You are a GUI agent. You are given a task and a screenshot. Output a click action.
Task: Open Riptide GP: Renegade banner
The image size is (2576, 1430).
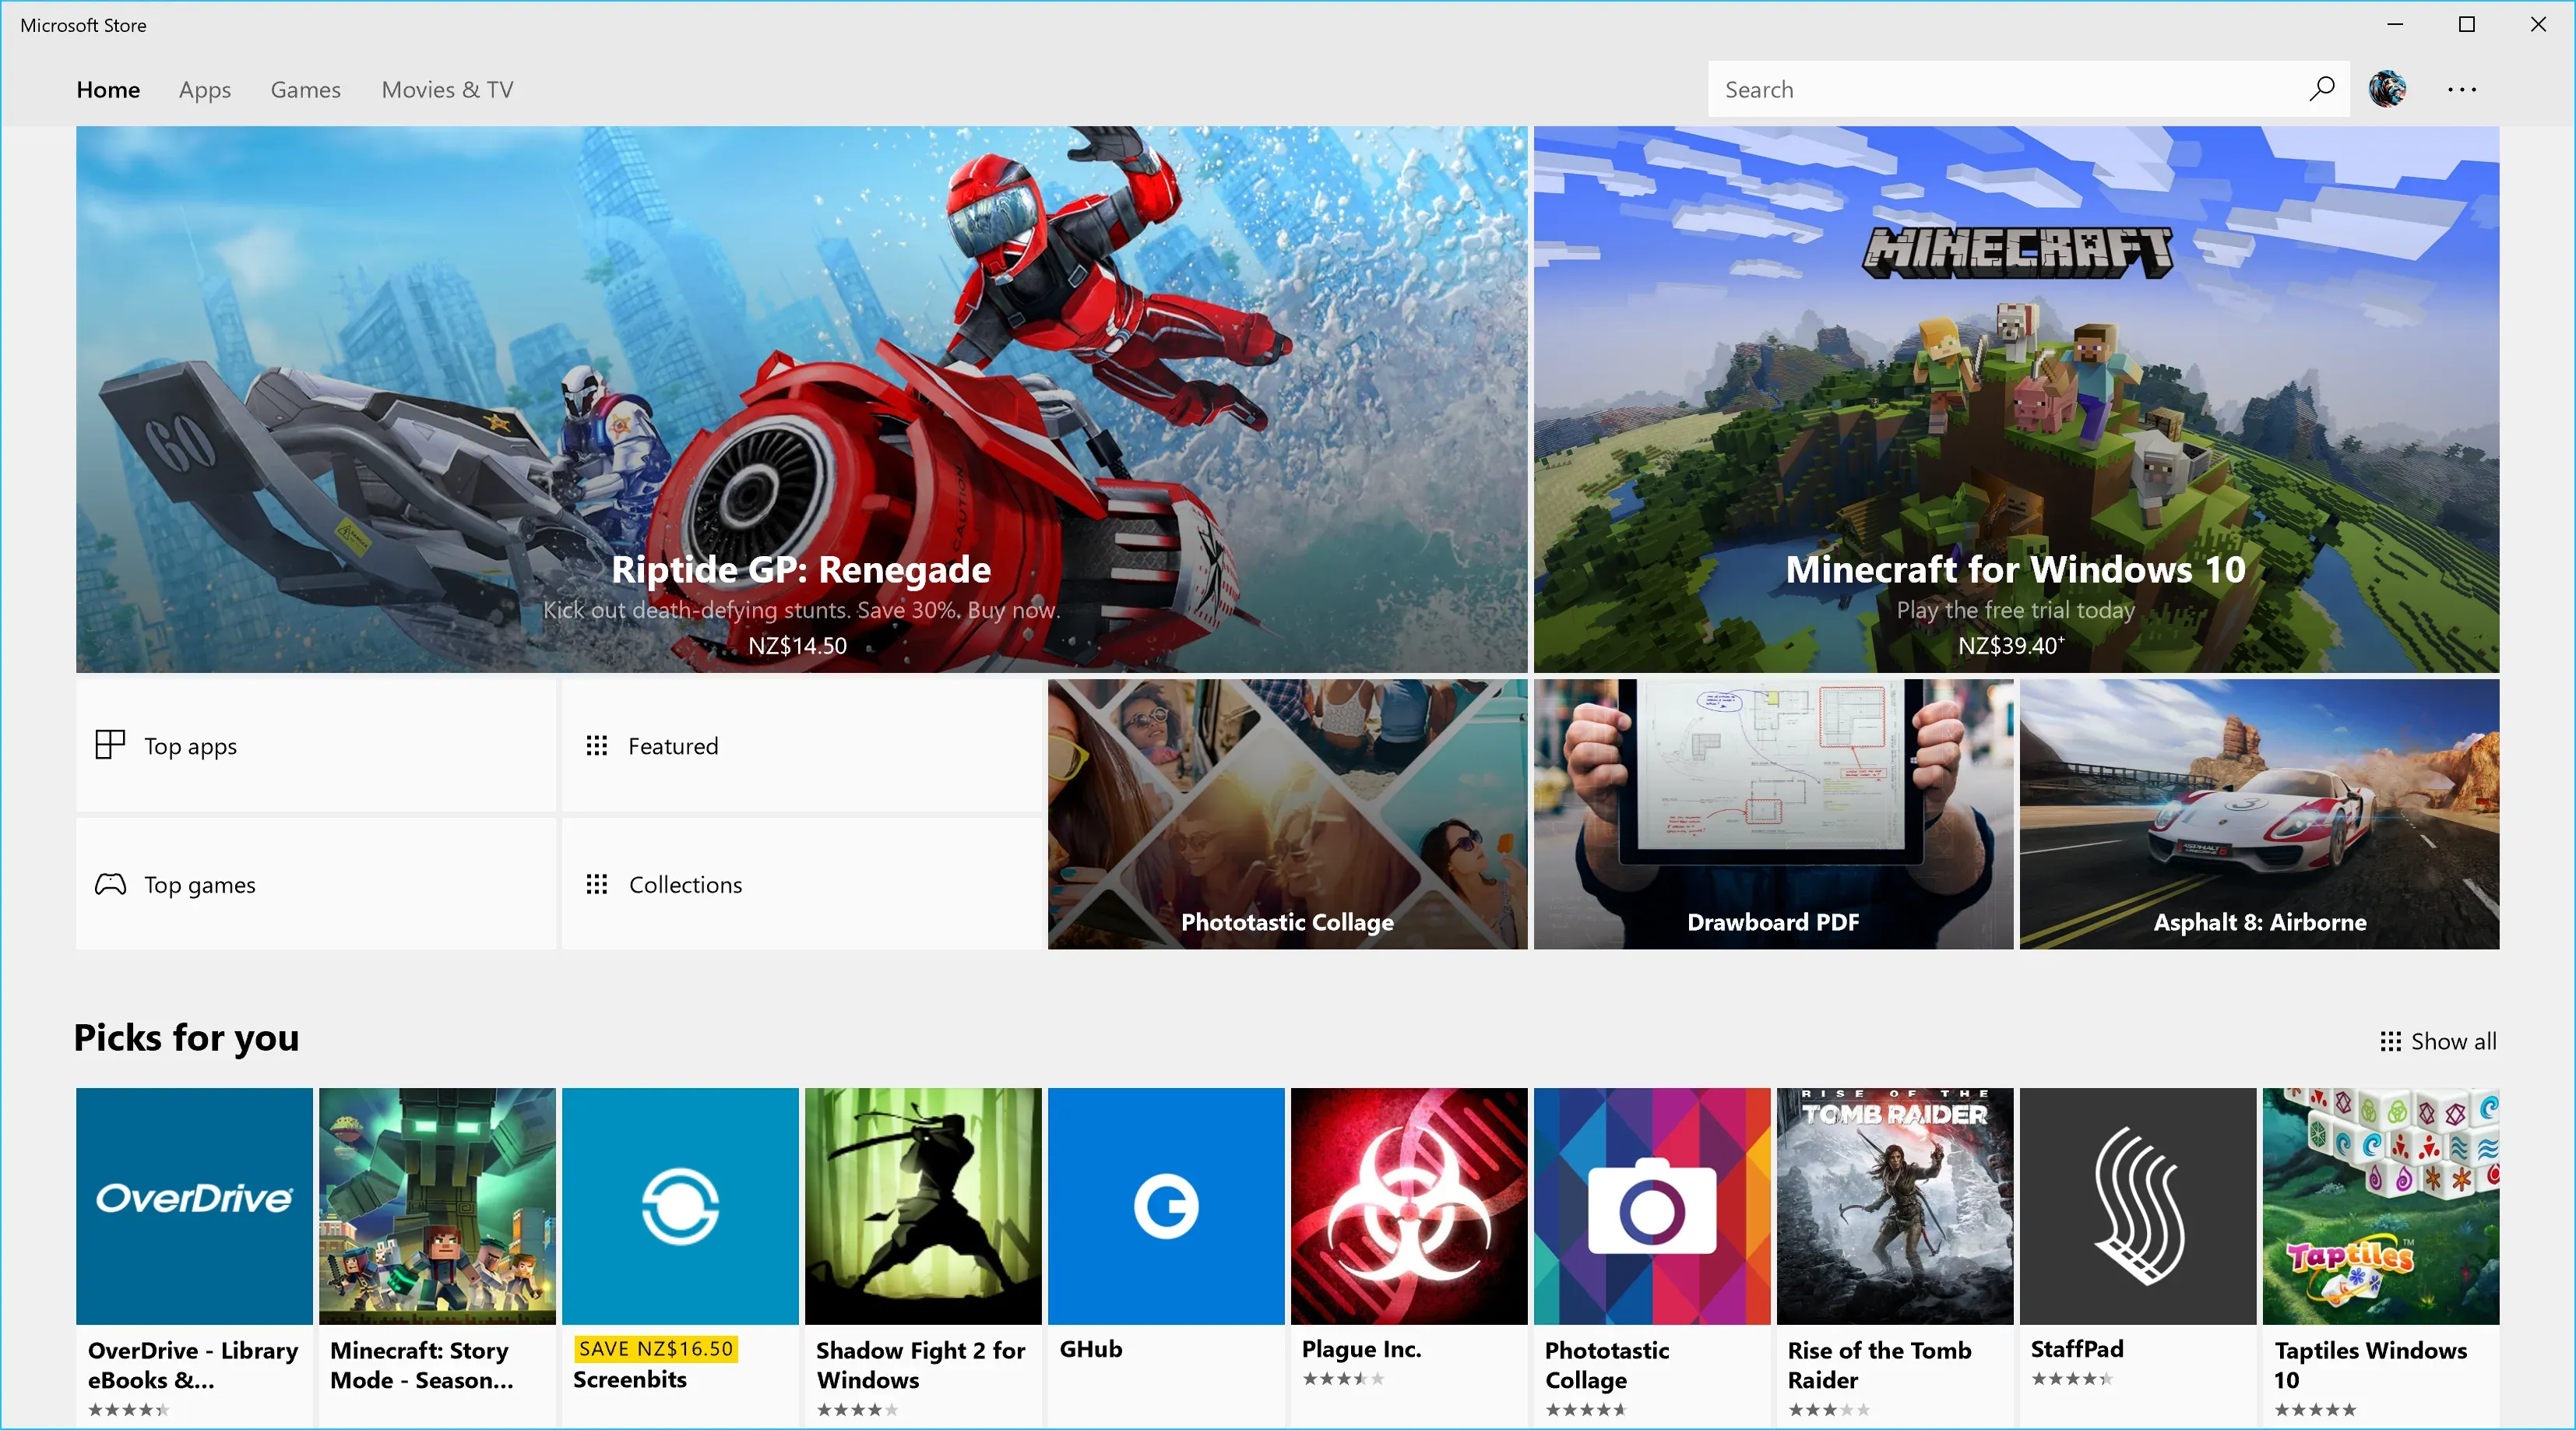pos(802,399)
